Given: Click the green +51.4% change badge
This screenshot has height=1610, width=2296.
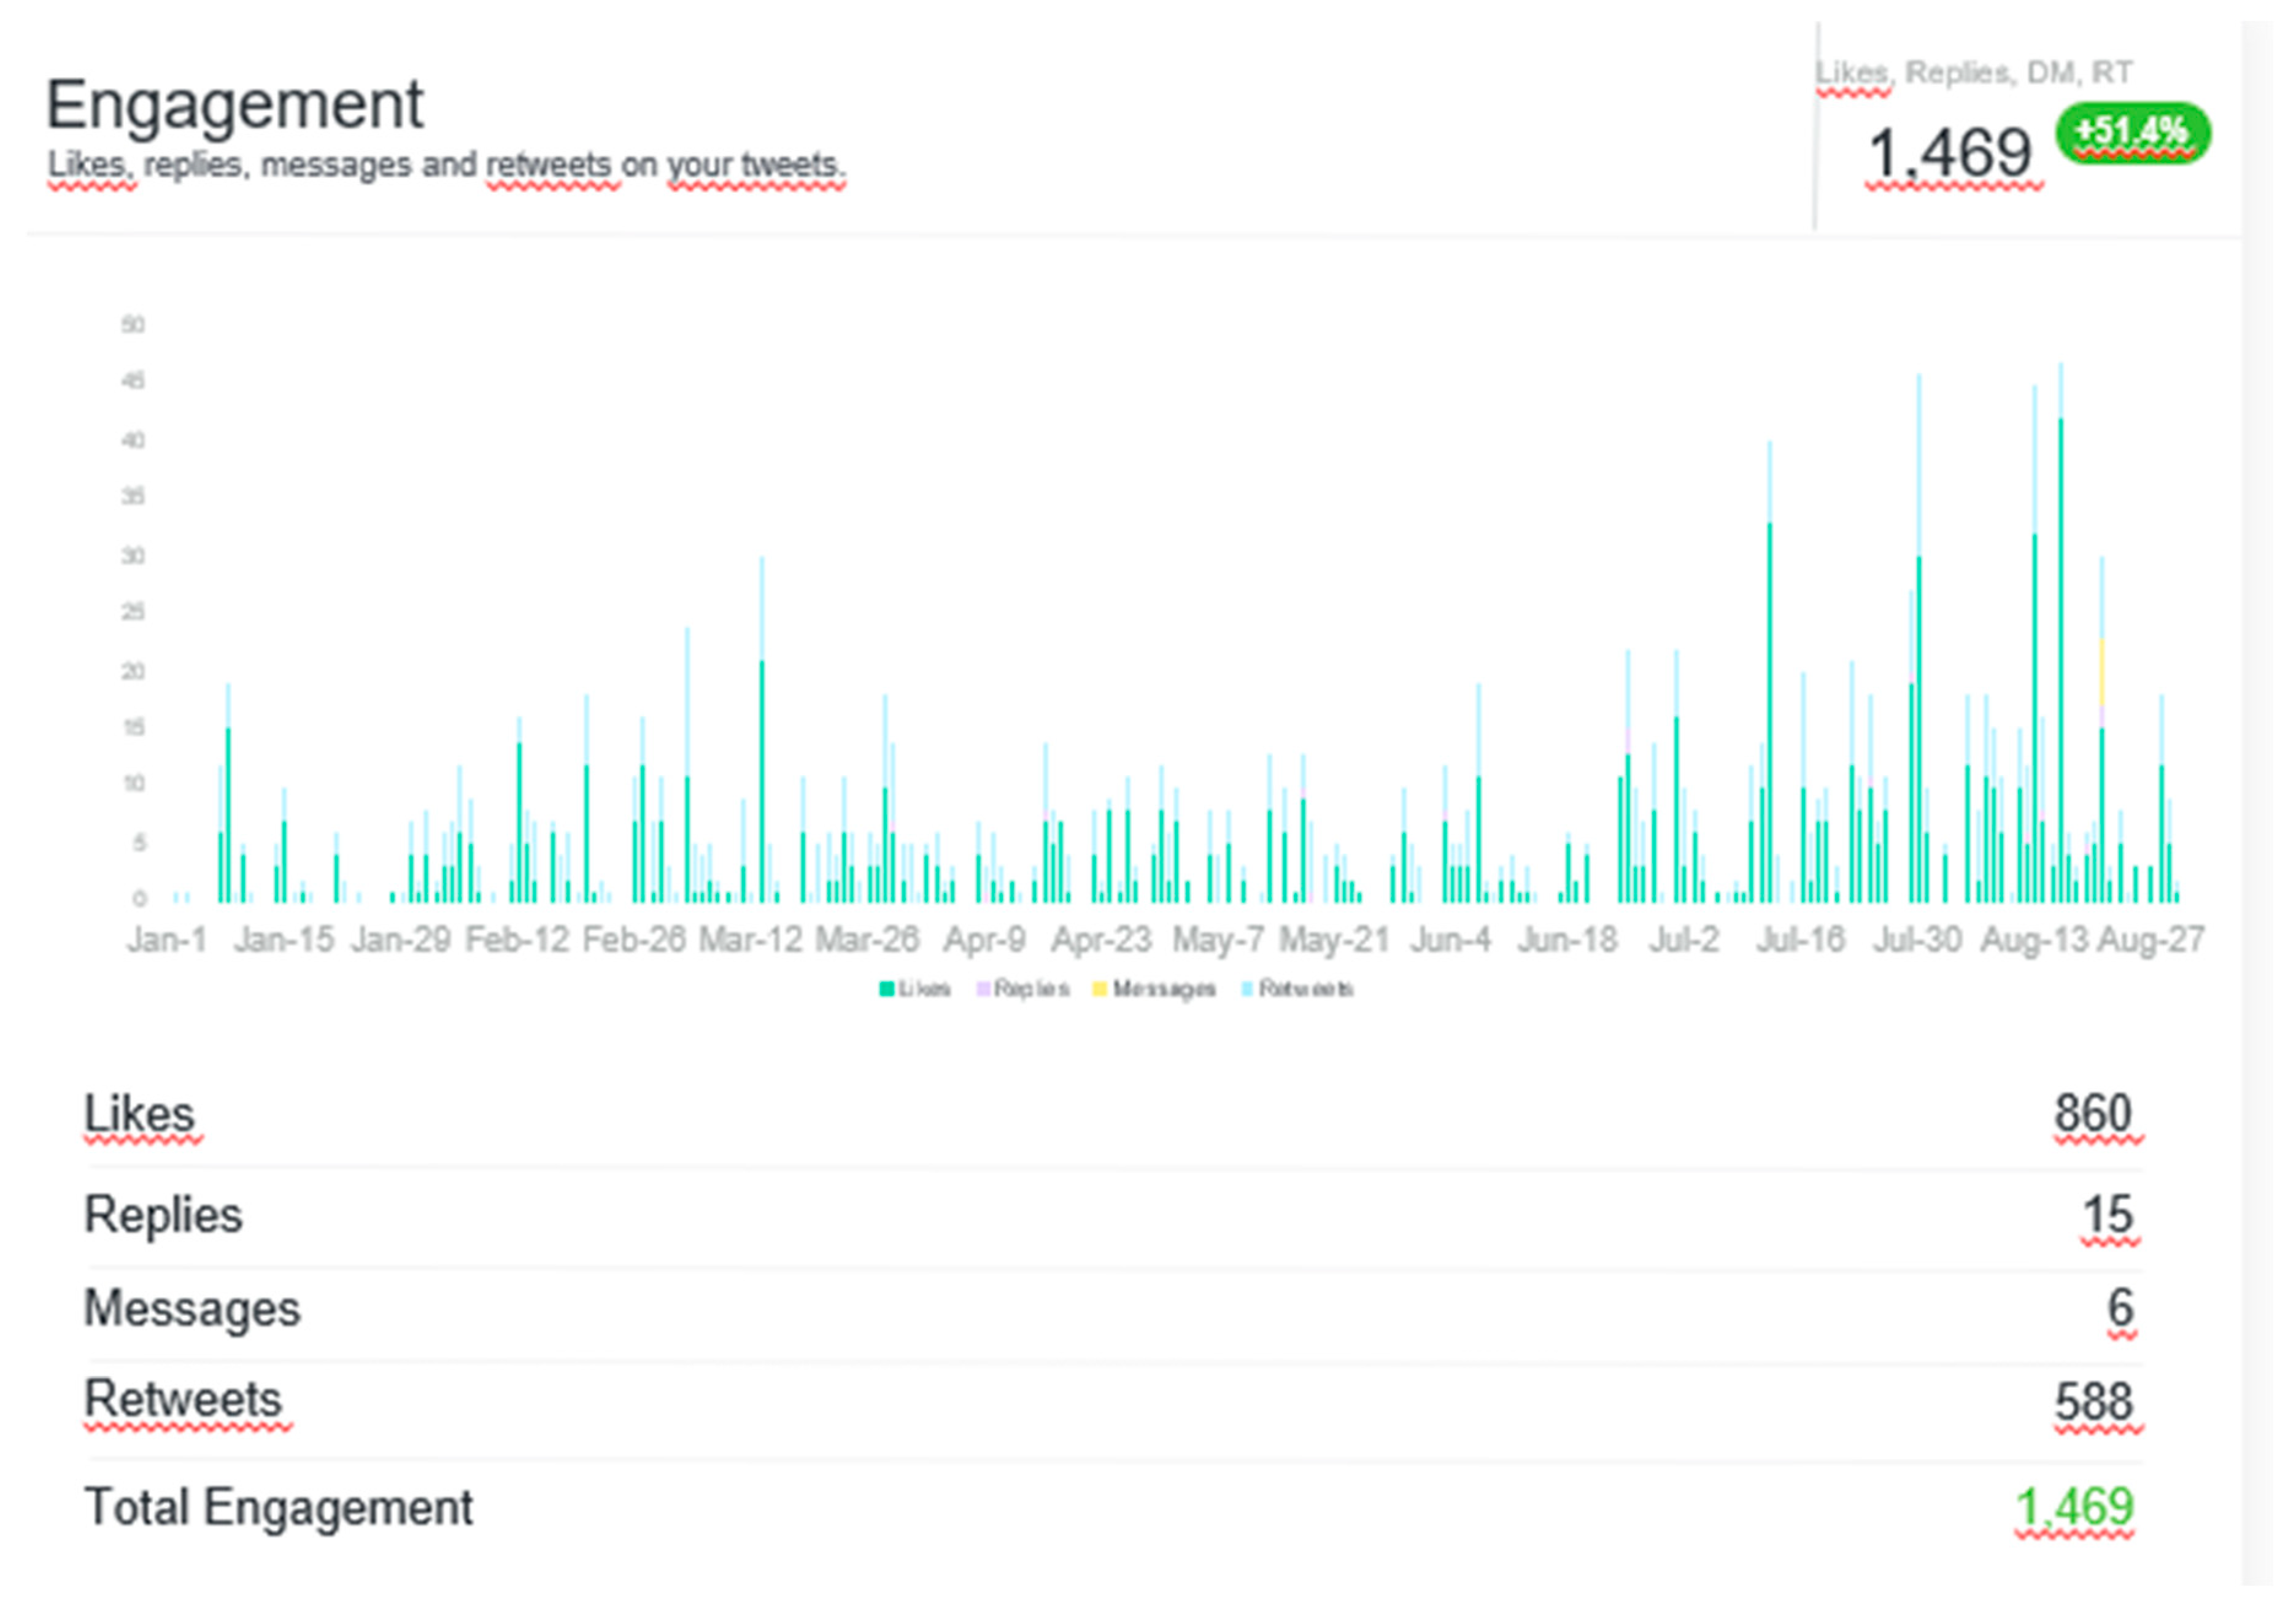Looking at the screenshot, I should (x=2132, y=132).
